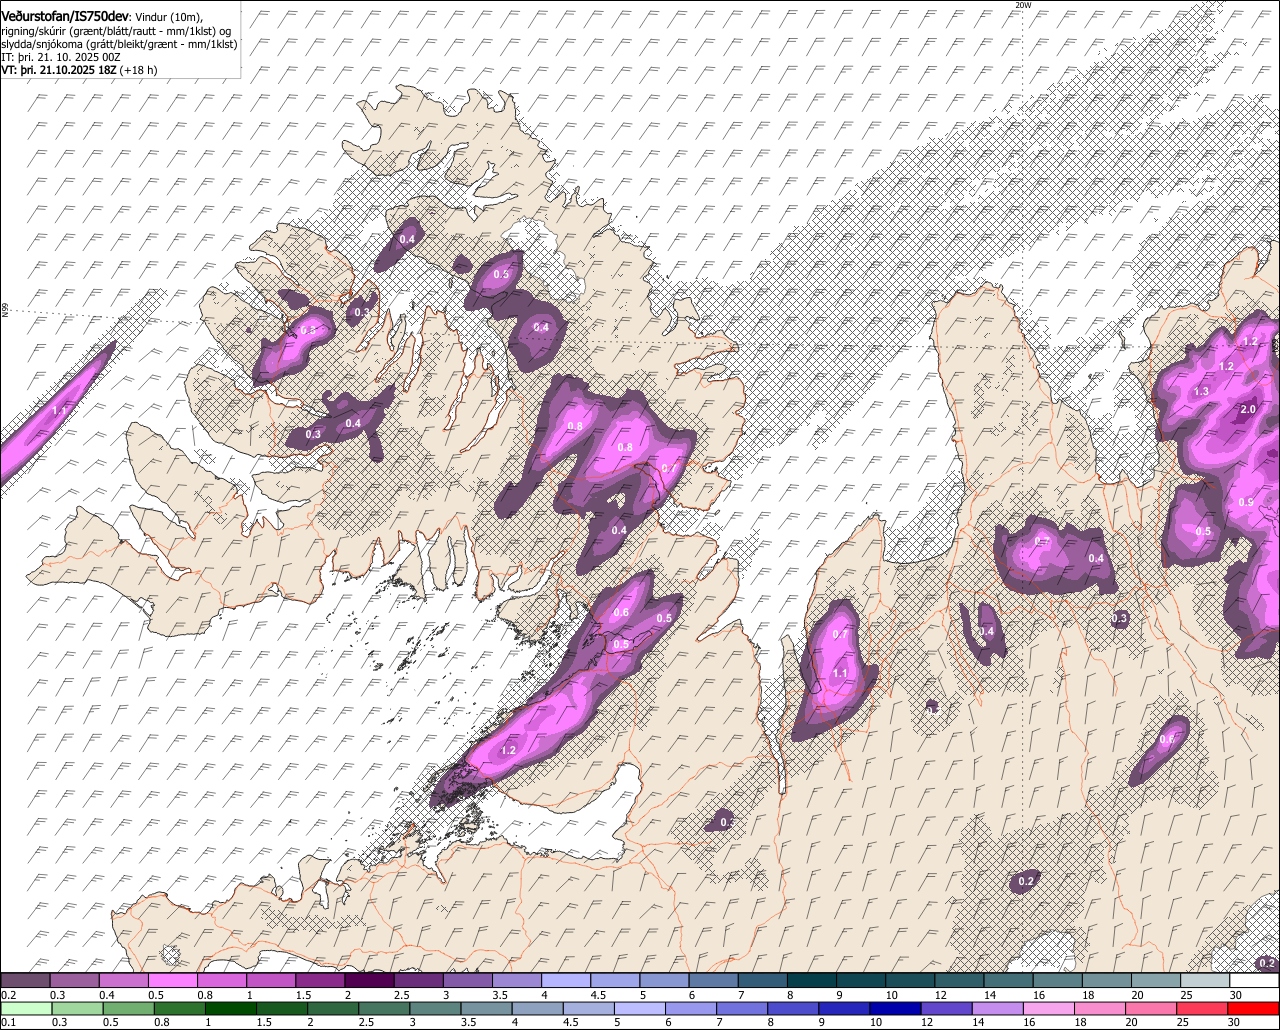The height and width of the screenshot is (1030, 1280).
Task: Select the bright magenta 0.5 swatch in snow legend
Action: [172, 980]
